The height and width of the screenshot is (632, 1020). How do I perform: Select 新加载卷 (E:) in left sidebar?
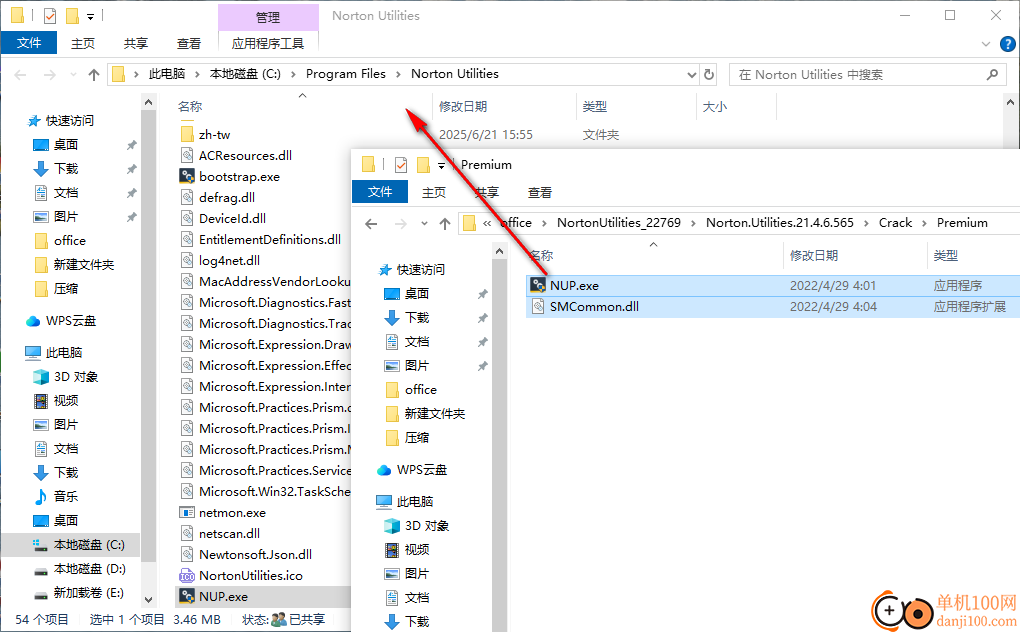pos(88,592)
